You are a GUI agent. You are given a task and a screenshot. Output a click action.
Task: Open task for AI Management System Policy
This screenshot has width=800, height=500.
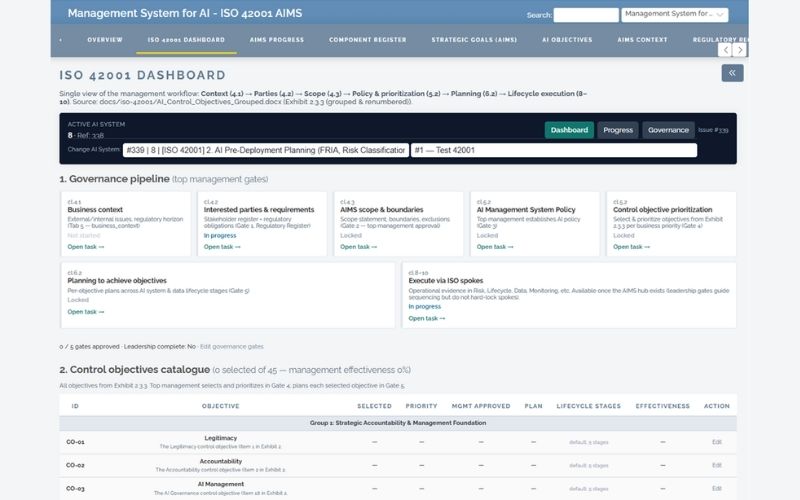(x=495, y=247)
